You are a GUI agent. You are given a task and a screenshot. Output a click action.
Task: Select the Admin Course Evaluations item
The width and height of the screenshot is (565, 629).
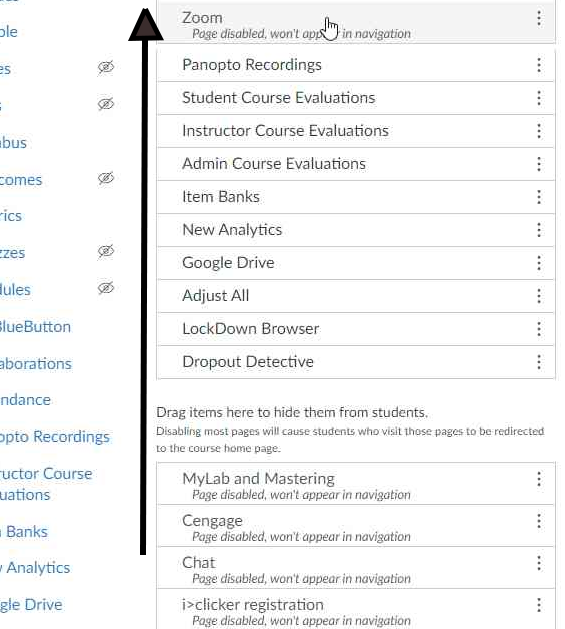pos(356,164)
